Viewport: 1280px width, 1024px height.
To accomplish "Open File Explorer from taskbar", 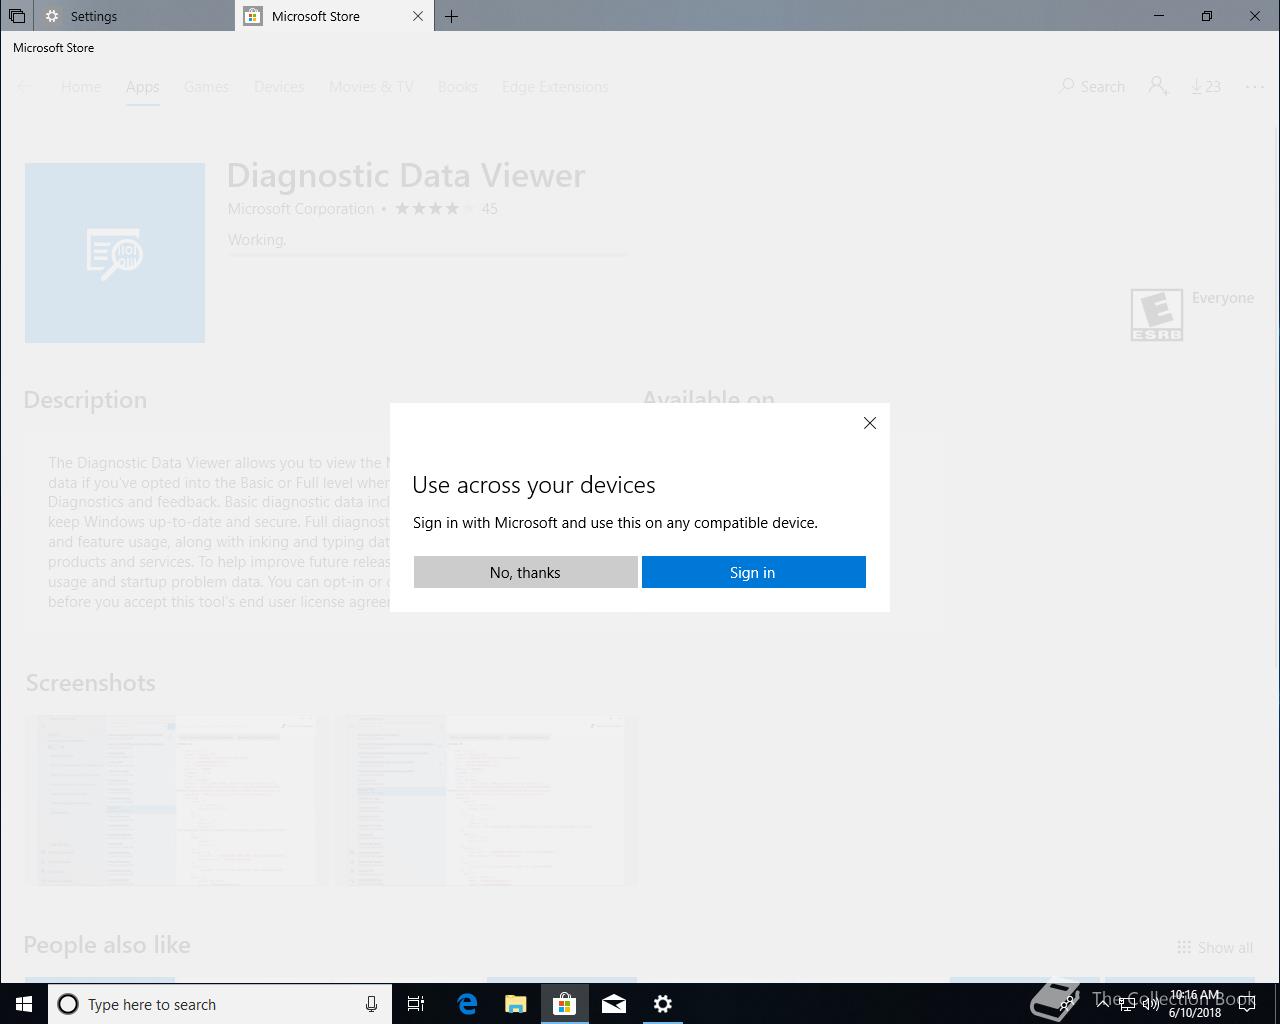I will tap(515, 1004).
